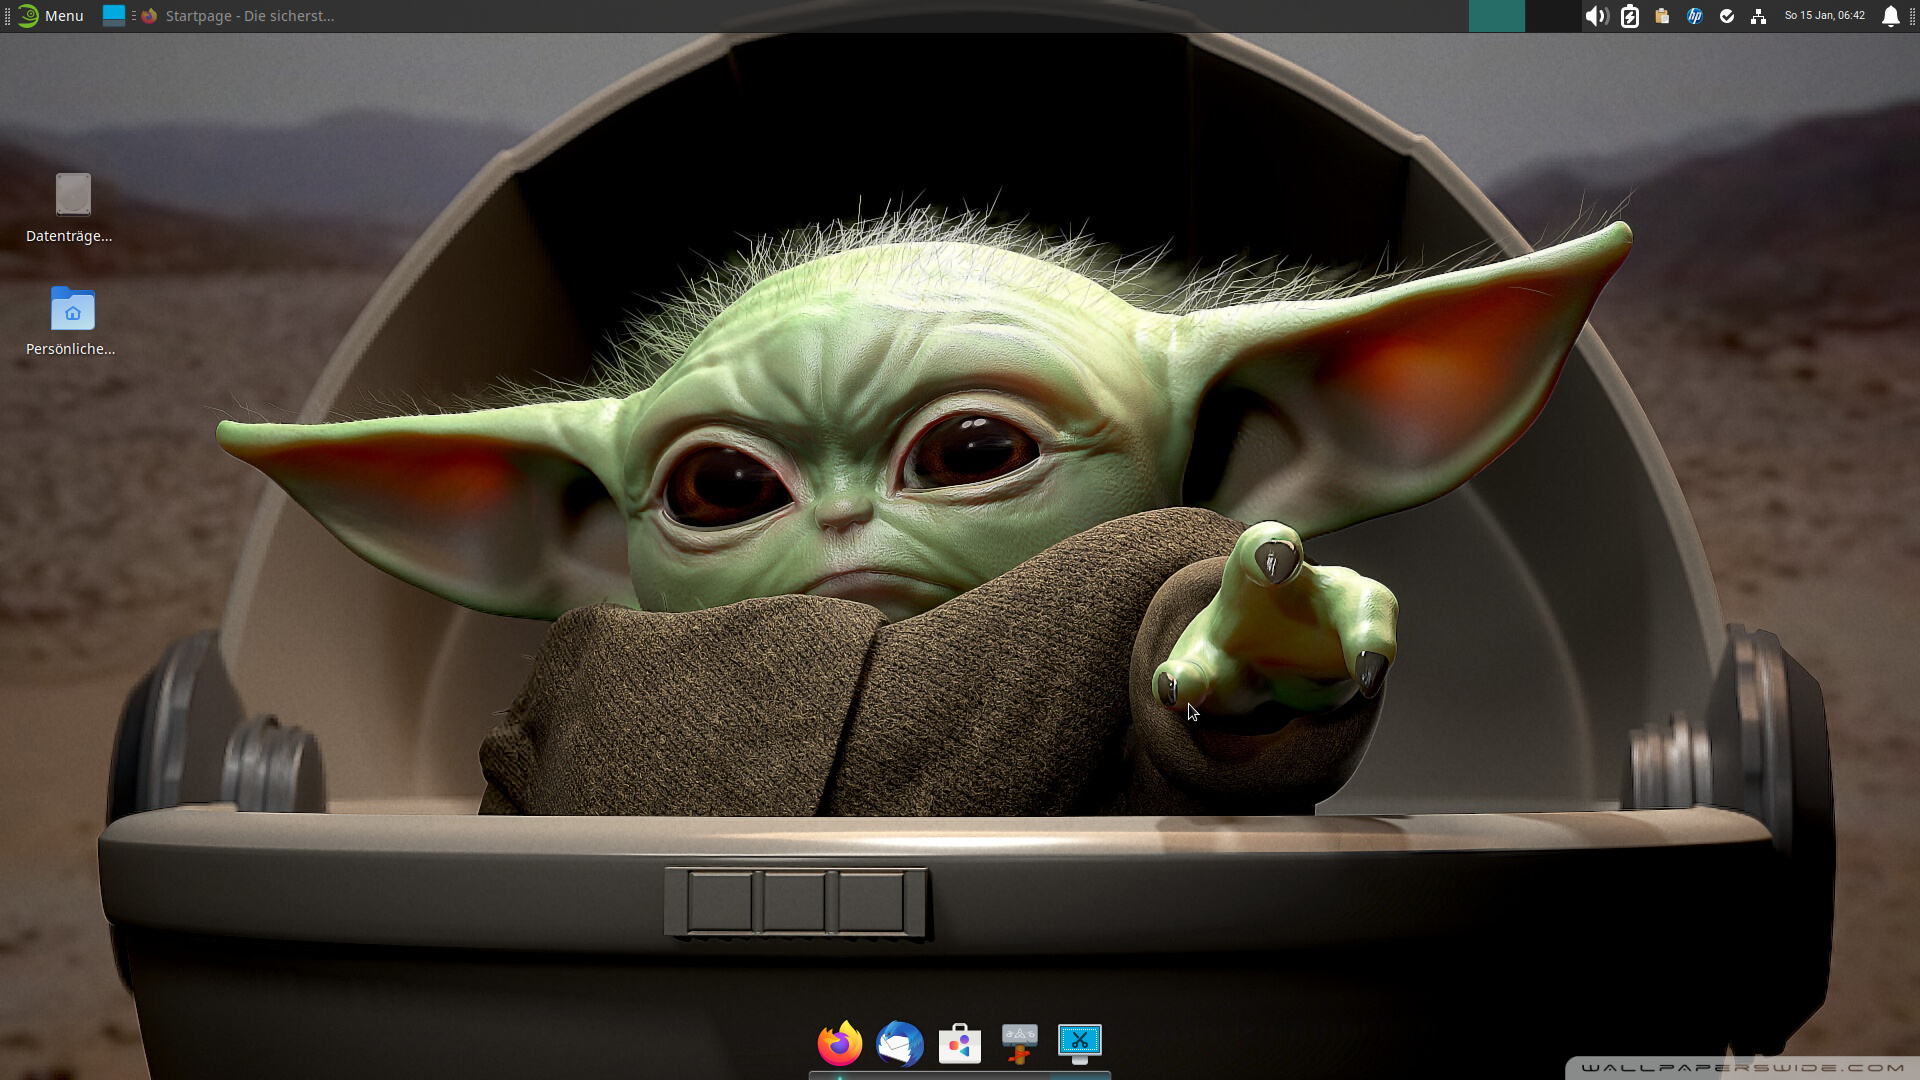Start the screenshot tool from the dock
This screenshot has width=1920, height=1080.
(1080, 1043)
